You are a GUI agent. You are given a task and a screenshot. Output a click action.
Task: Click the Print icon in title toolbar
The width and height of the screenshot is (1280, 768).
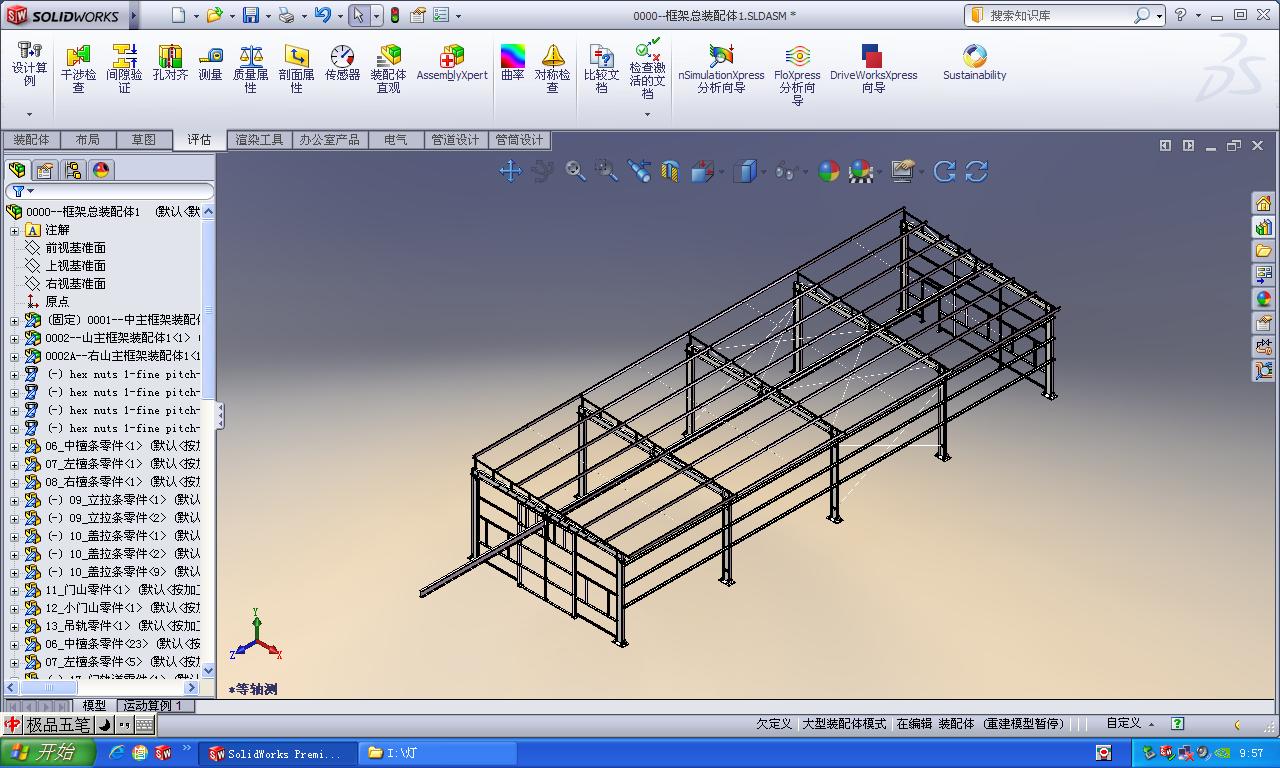287,15
